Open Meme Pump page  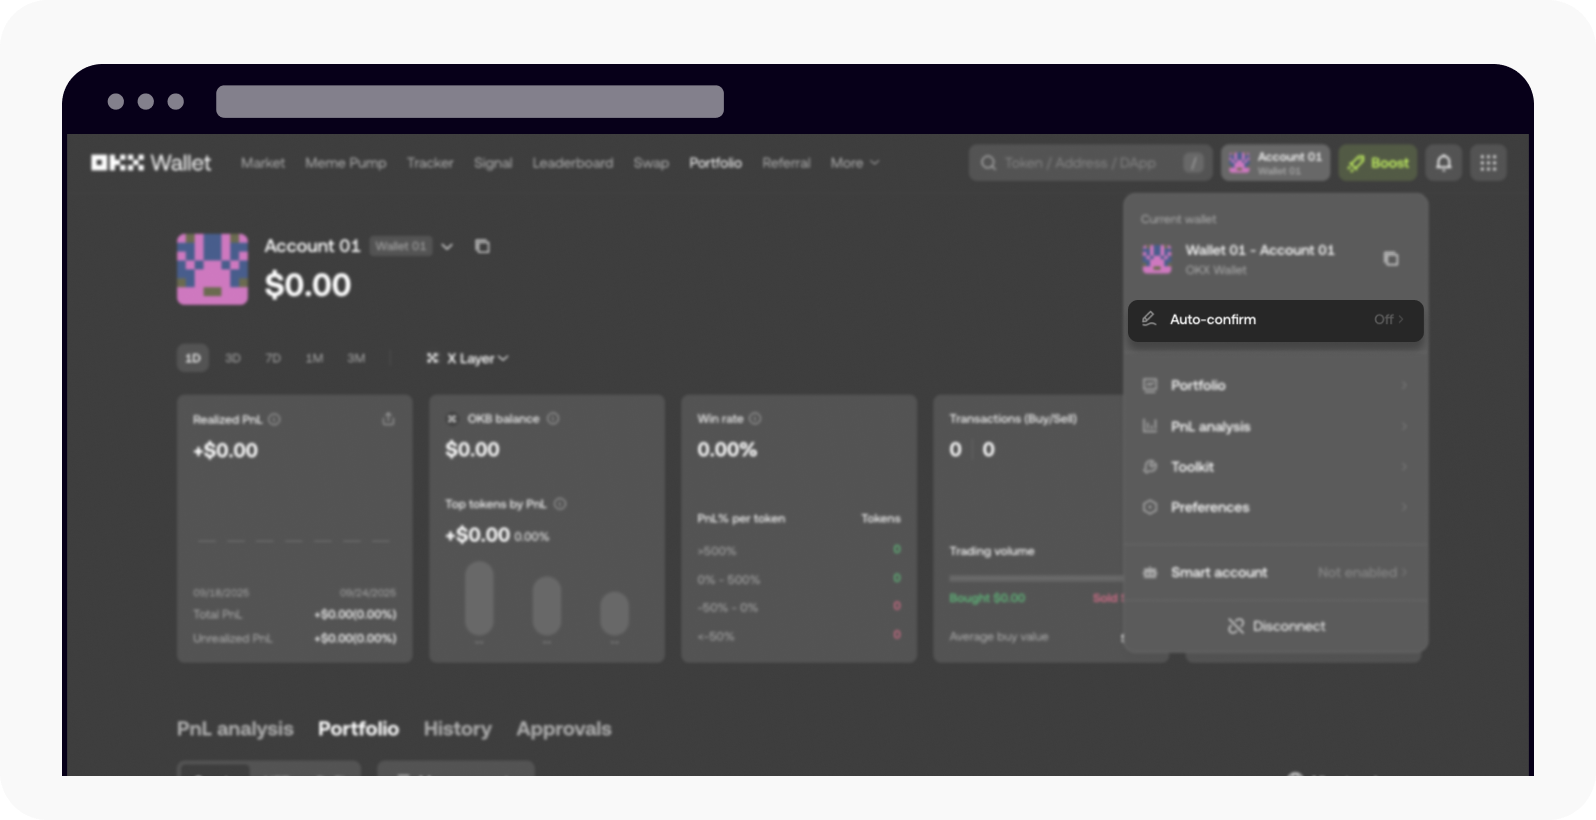tap(345, 163)
